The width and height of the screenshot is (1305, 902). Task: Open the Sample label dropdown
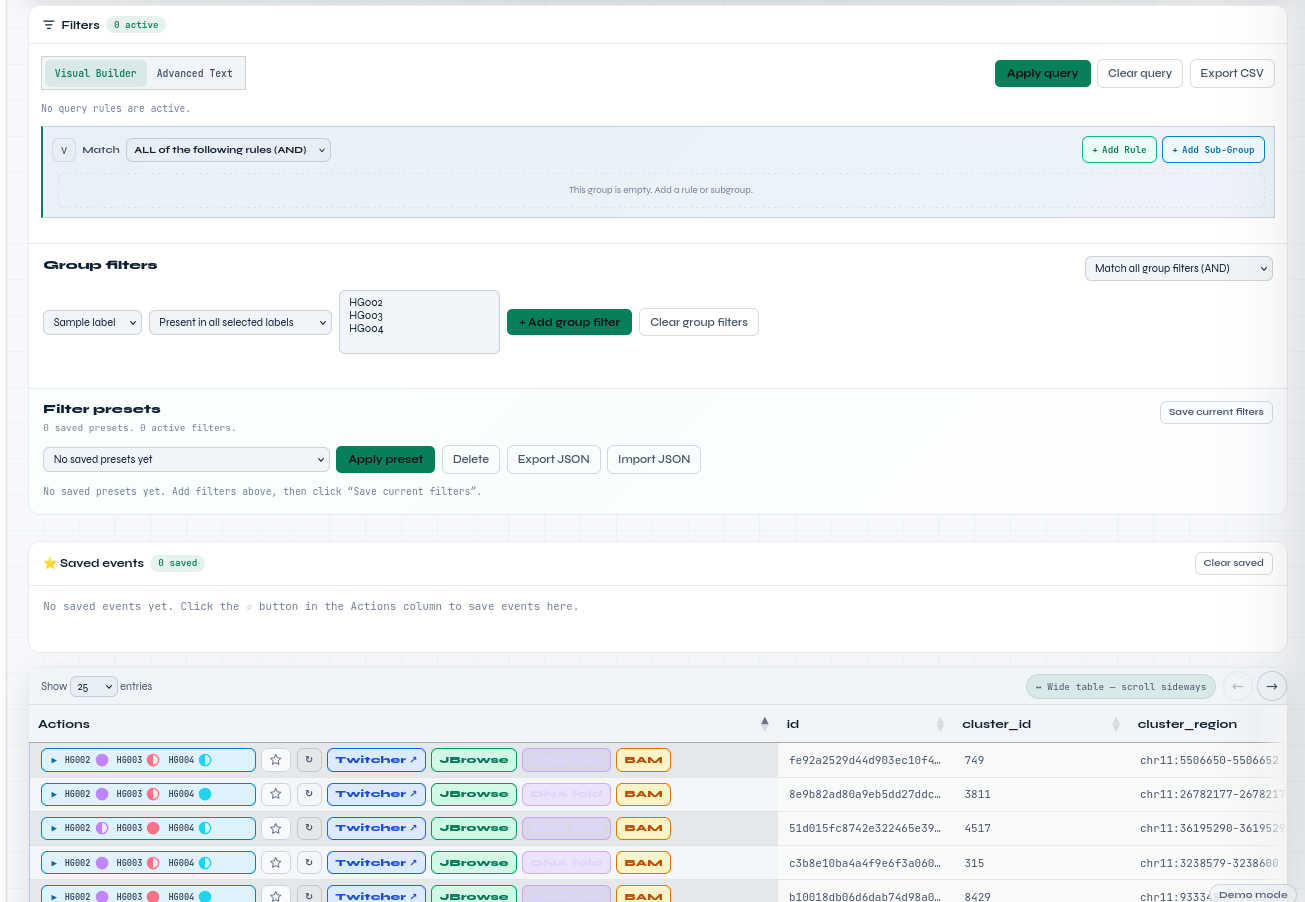[92, 322]
